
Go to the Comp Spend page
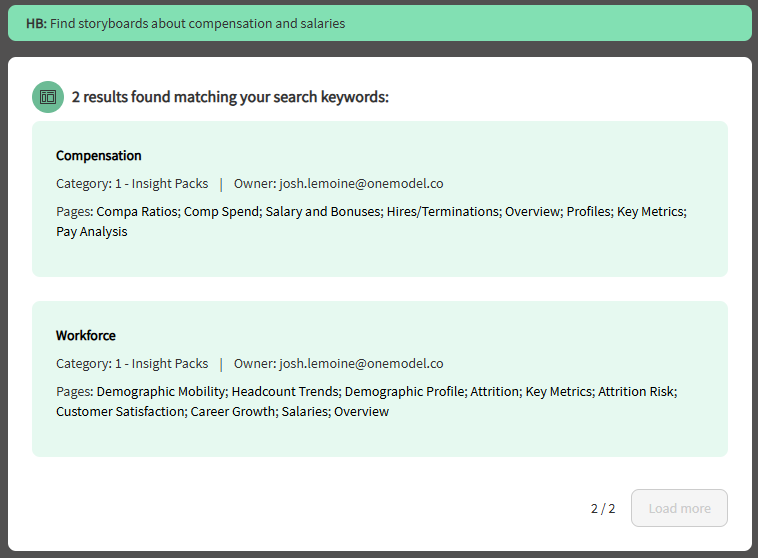coord(220,212)
